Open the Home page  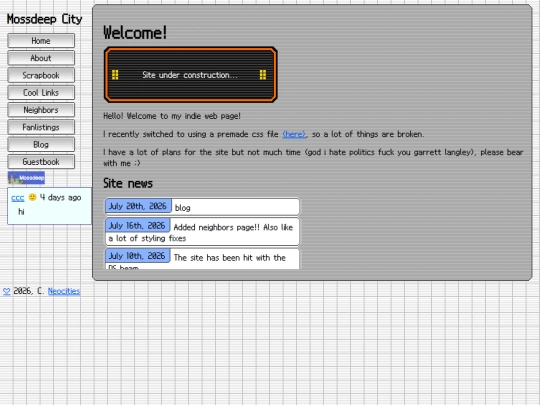pos(41,41)
